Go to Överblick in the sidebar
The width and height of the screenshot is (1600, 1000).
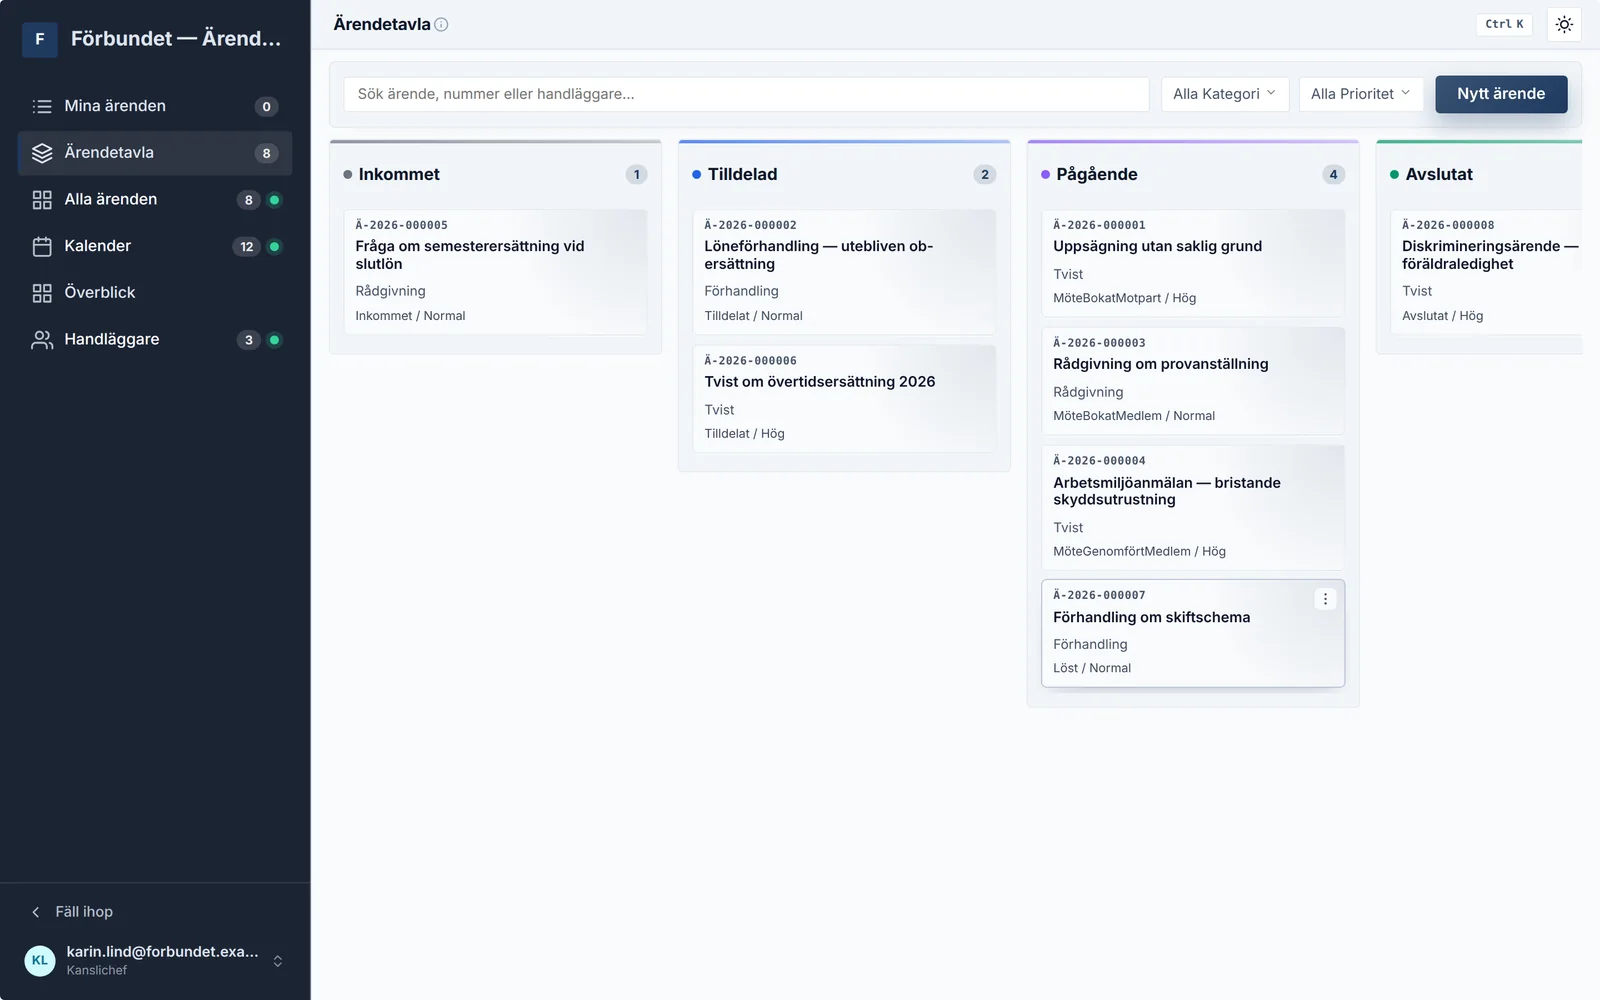coord(155,293)
